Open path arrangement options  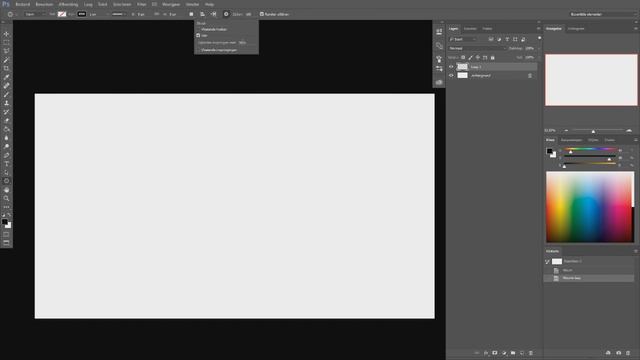(213, 14)
